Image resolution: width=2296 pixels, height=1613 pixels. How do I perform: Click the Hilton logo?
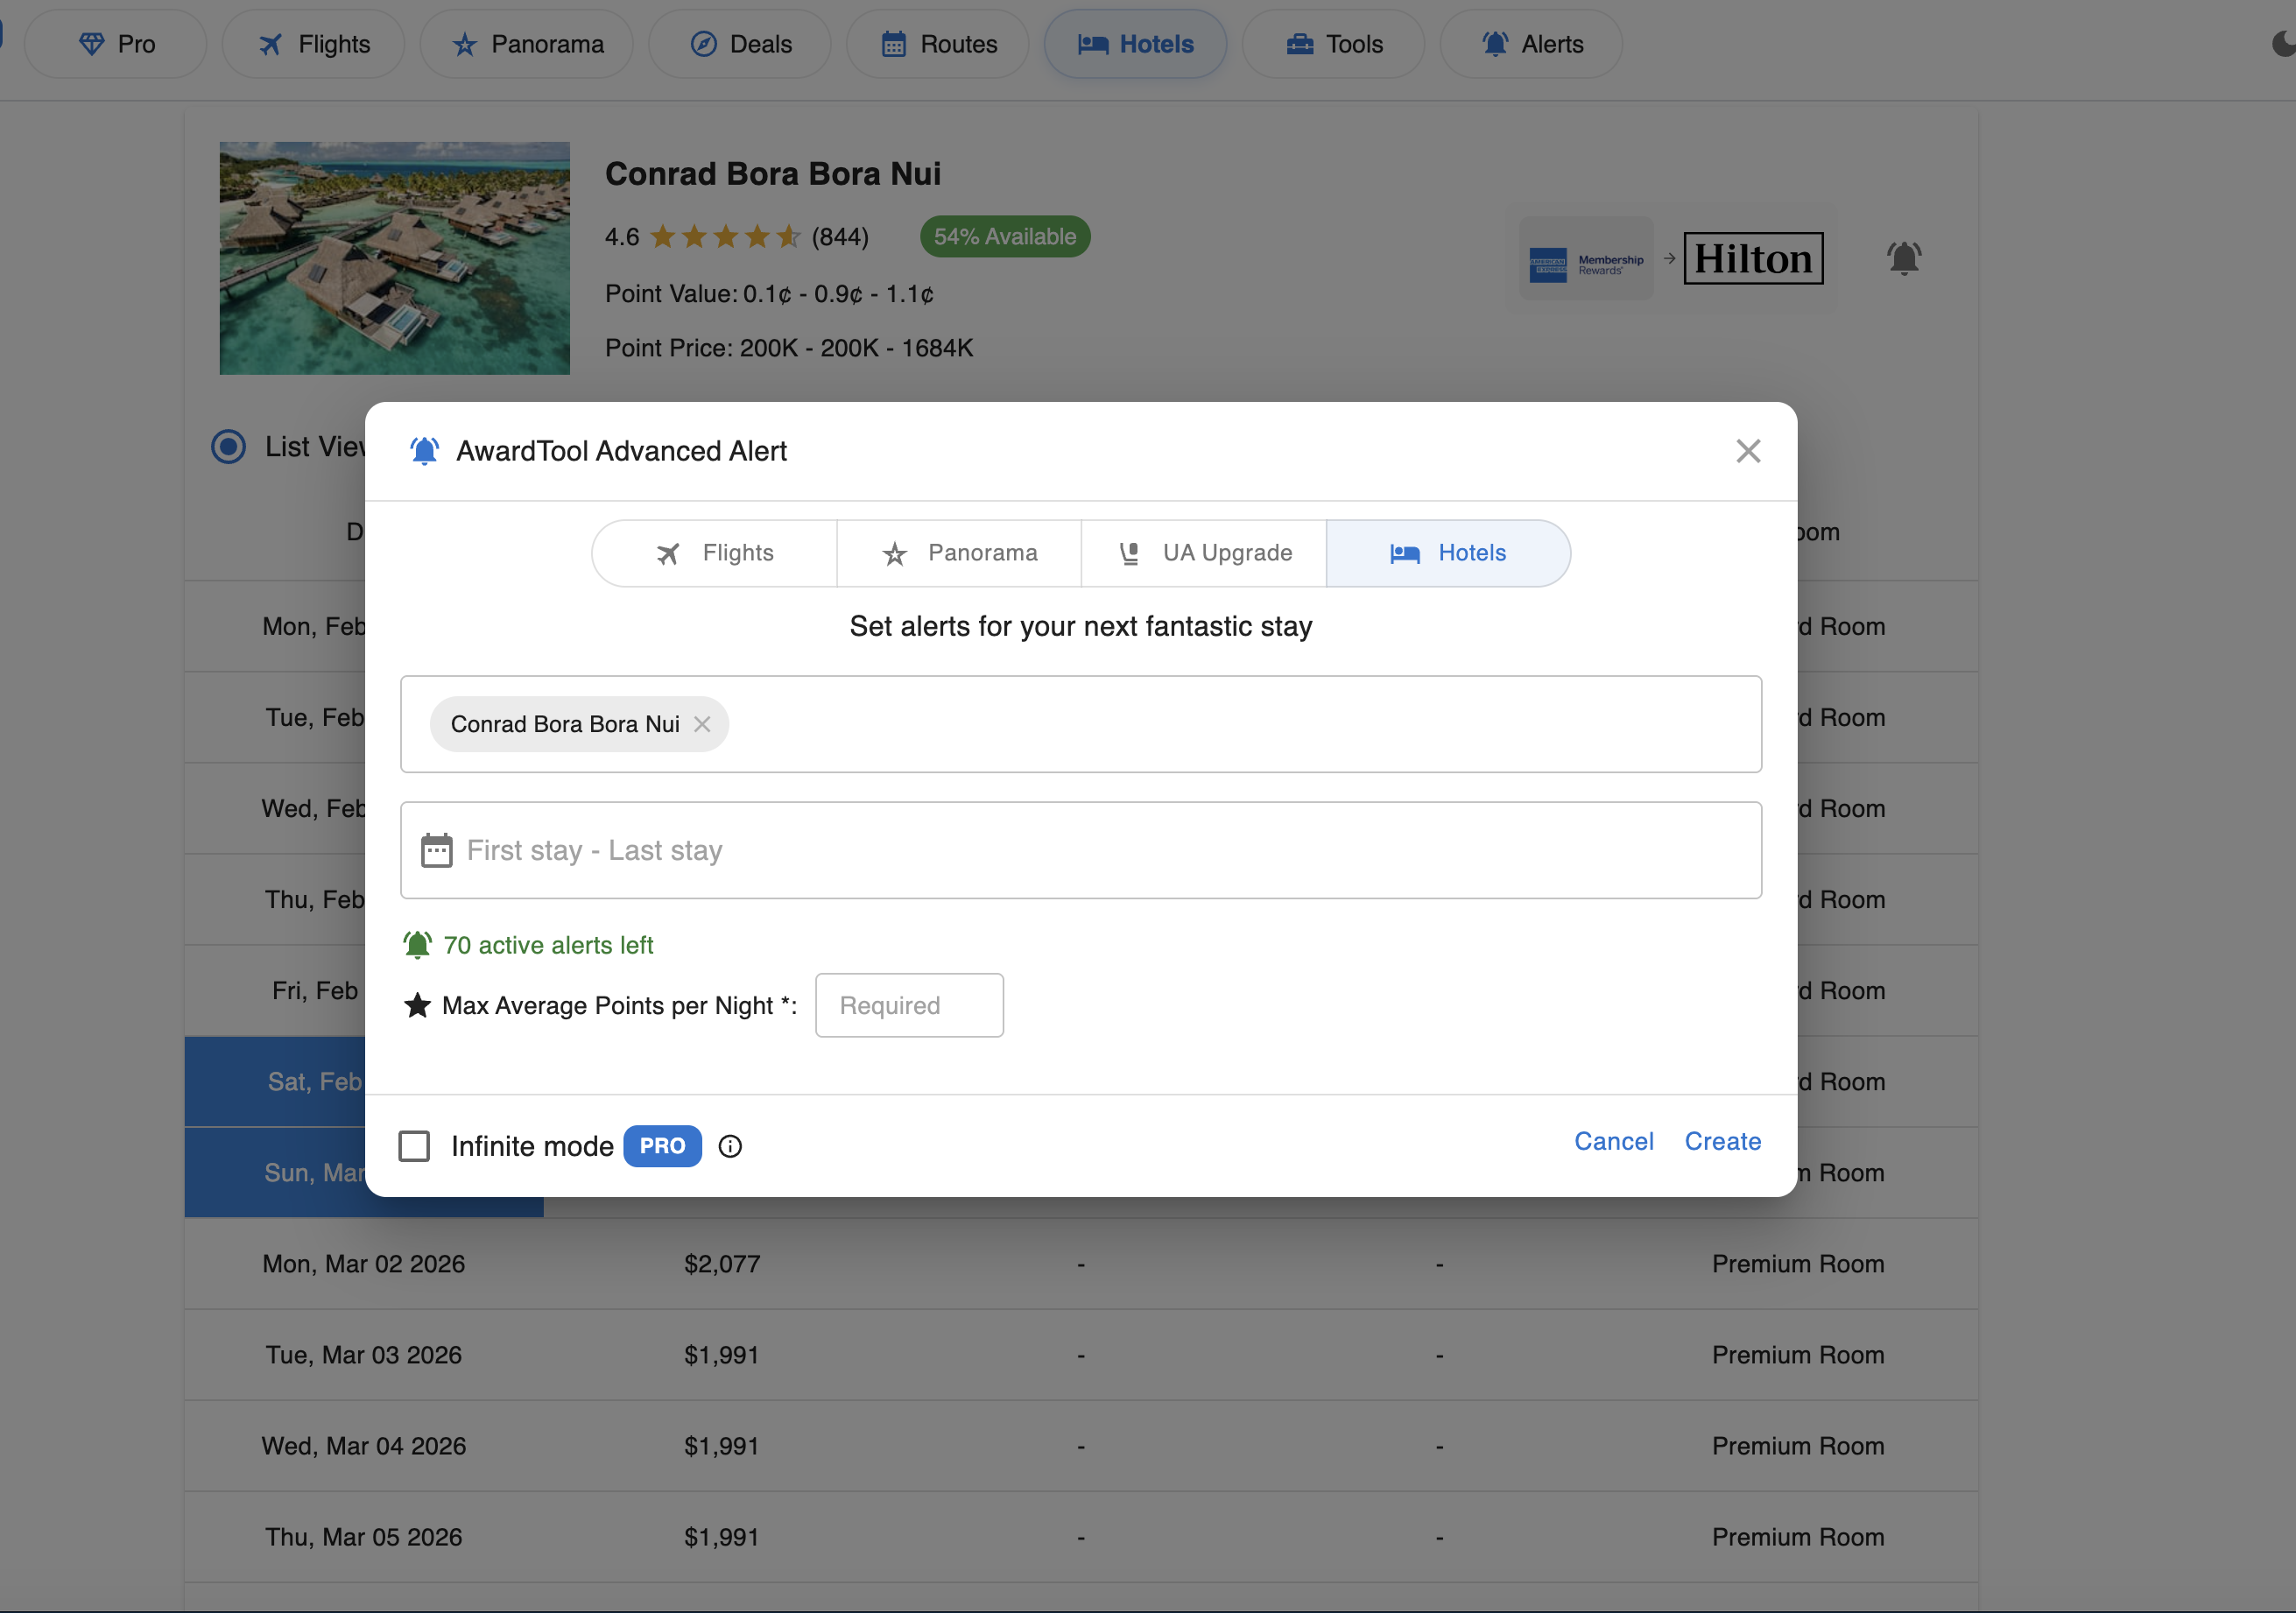[x=1753, y=258]
